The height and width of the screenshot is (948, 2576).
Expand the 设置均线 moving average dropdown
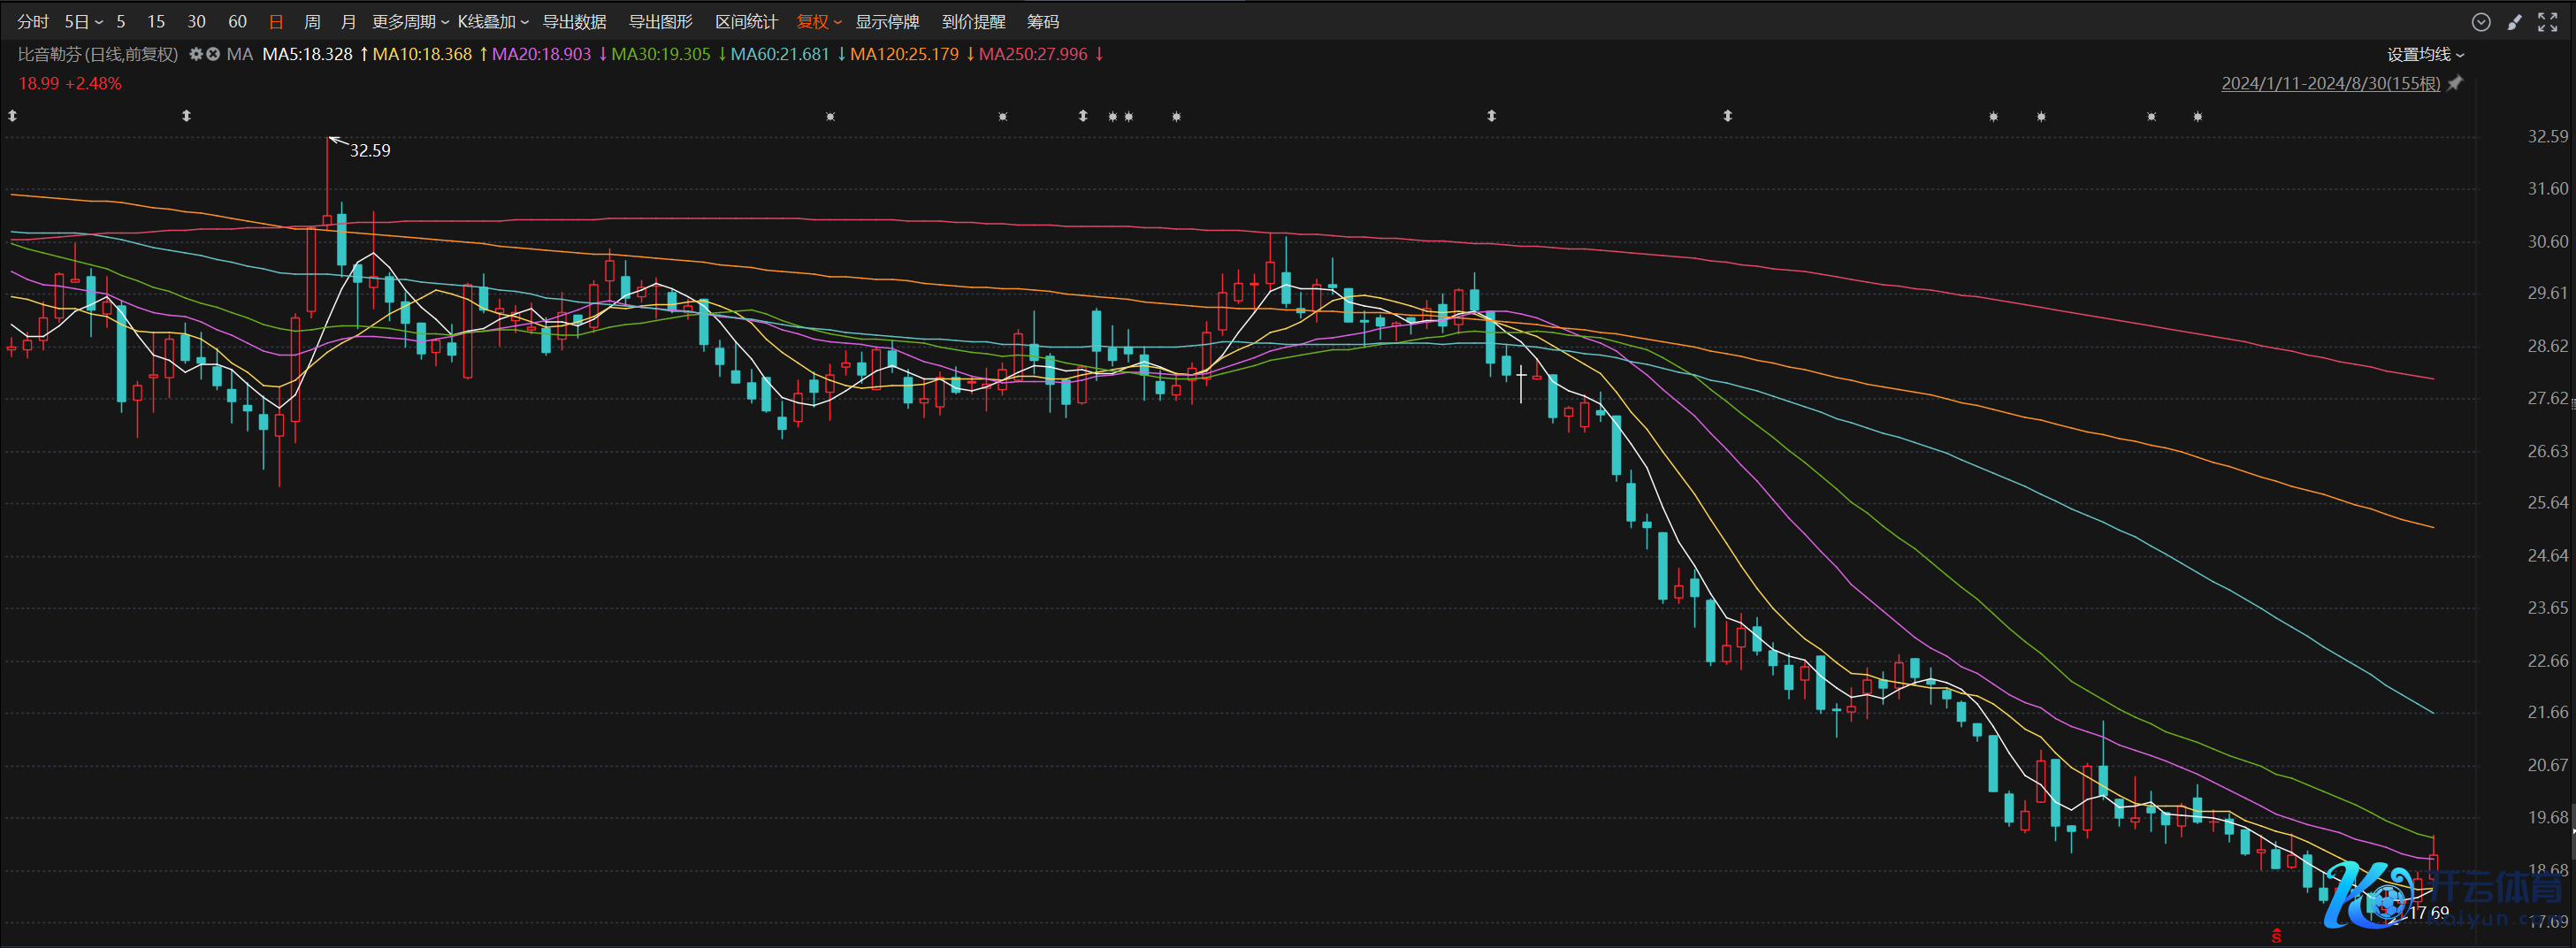2426,55
